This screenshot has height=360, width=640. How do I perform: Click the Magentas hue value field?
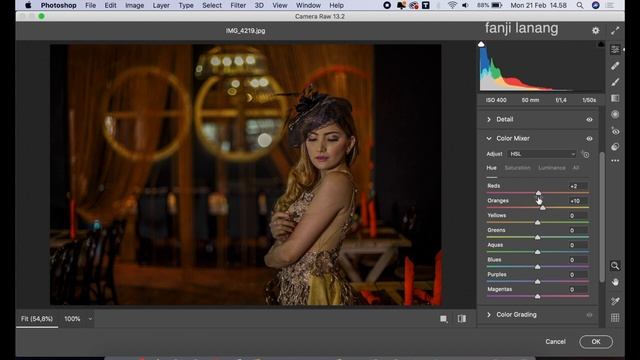(577, 289)
